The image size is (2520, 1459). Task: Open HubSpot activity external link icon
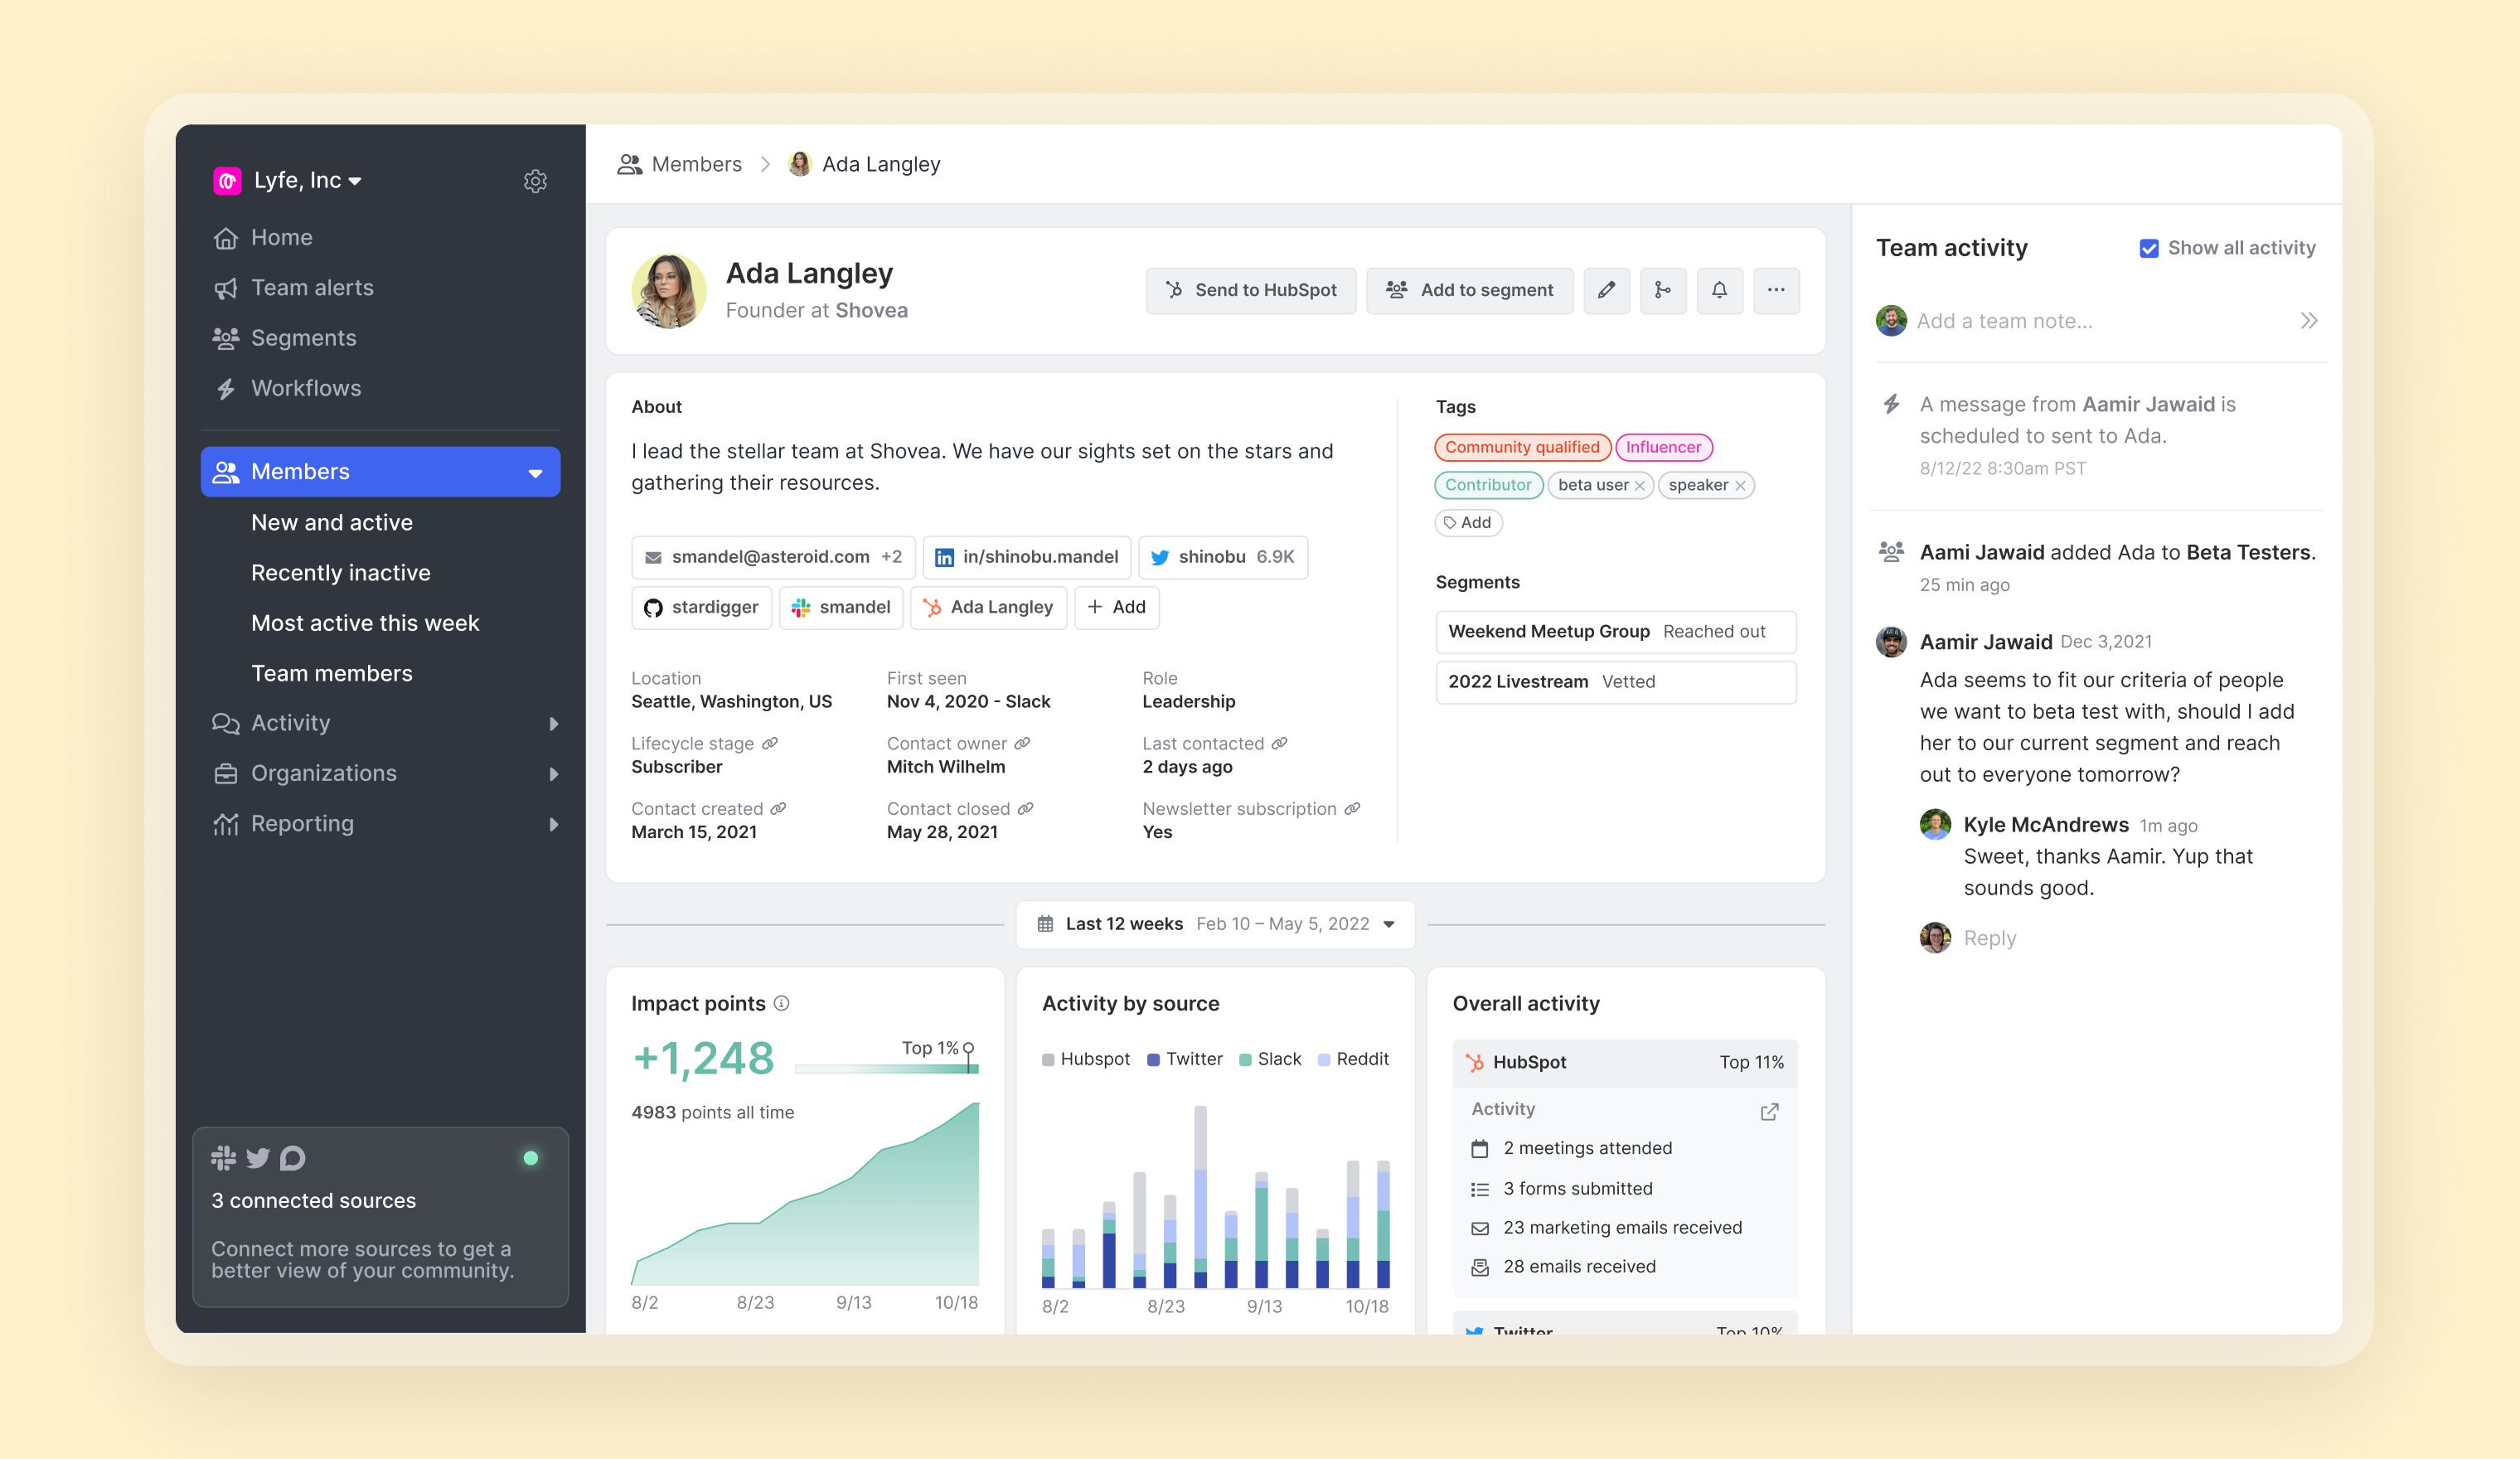click(x=1769, y=1111)
